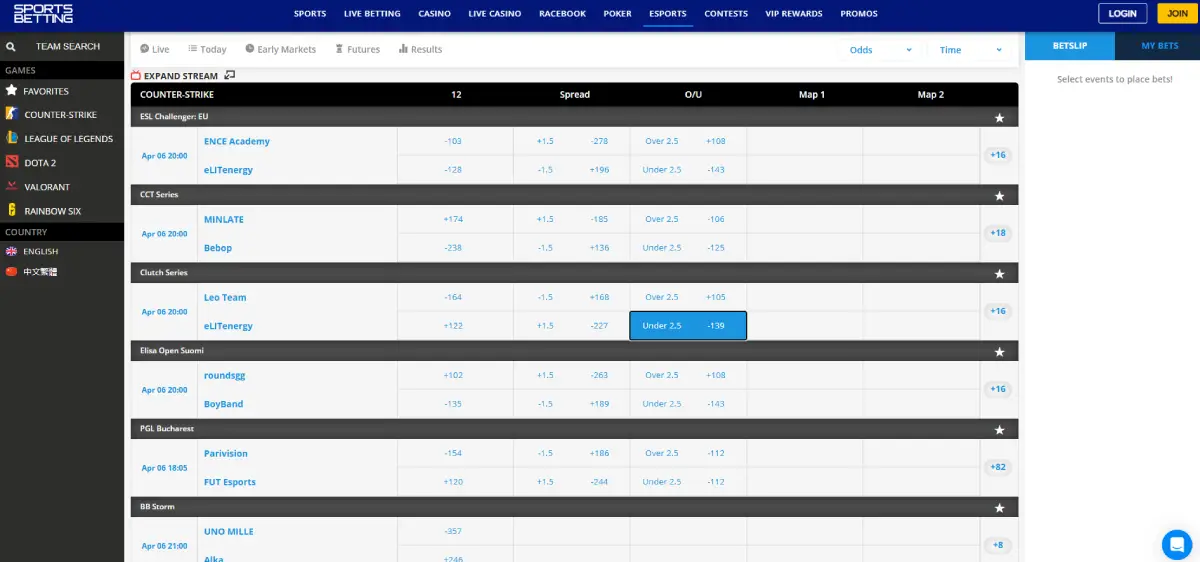Open the Futures tab

pyautogui.click(x=358, y=49)
